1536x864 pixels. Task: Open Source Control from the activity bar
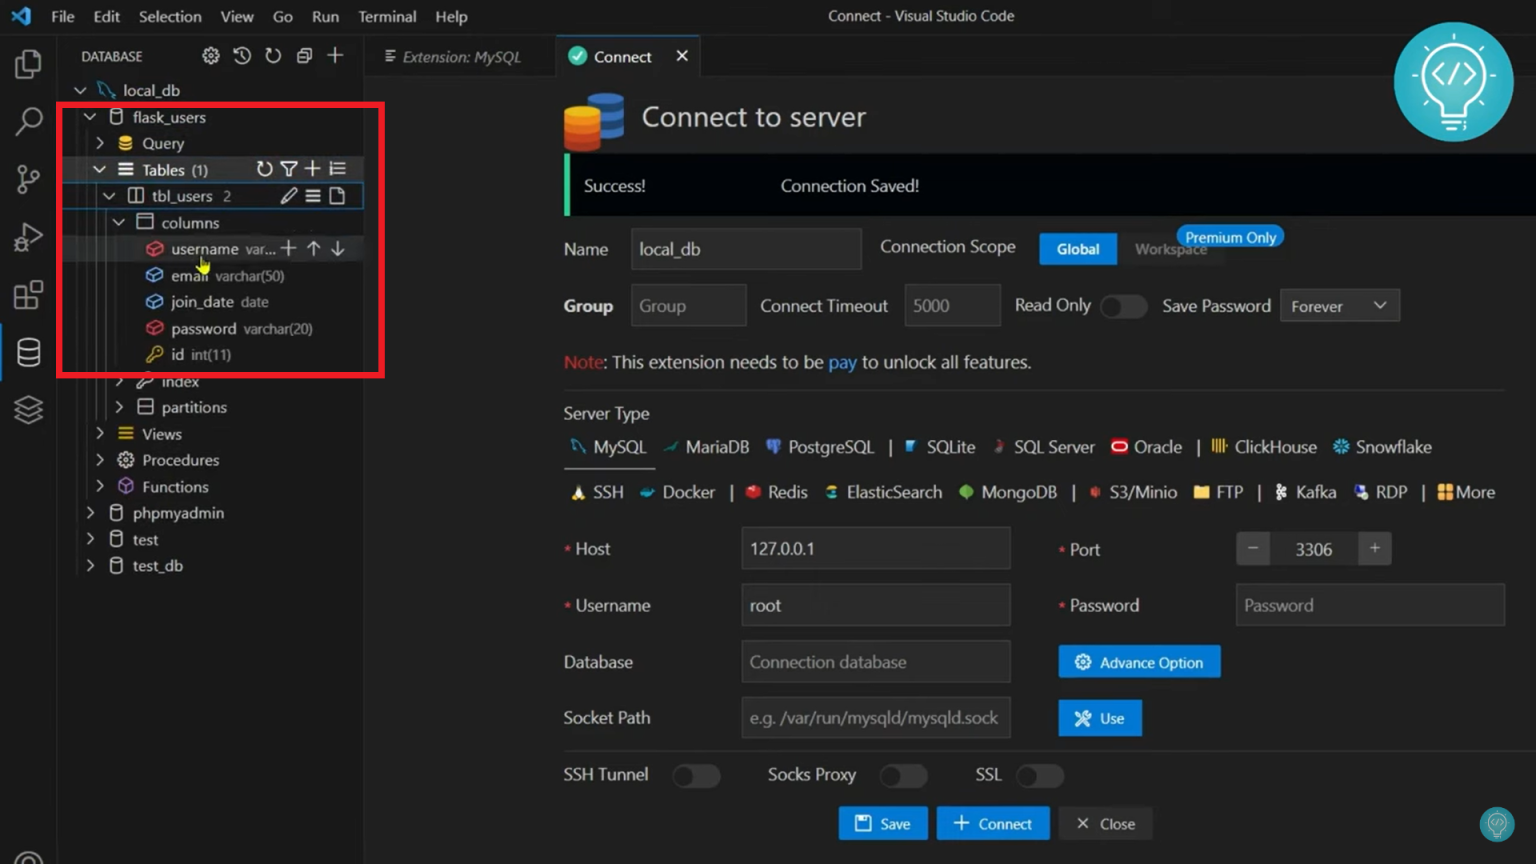[27, 178]
